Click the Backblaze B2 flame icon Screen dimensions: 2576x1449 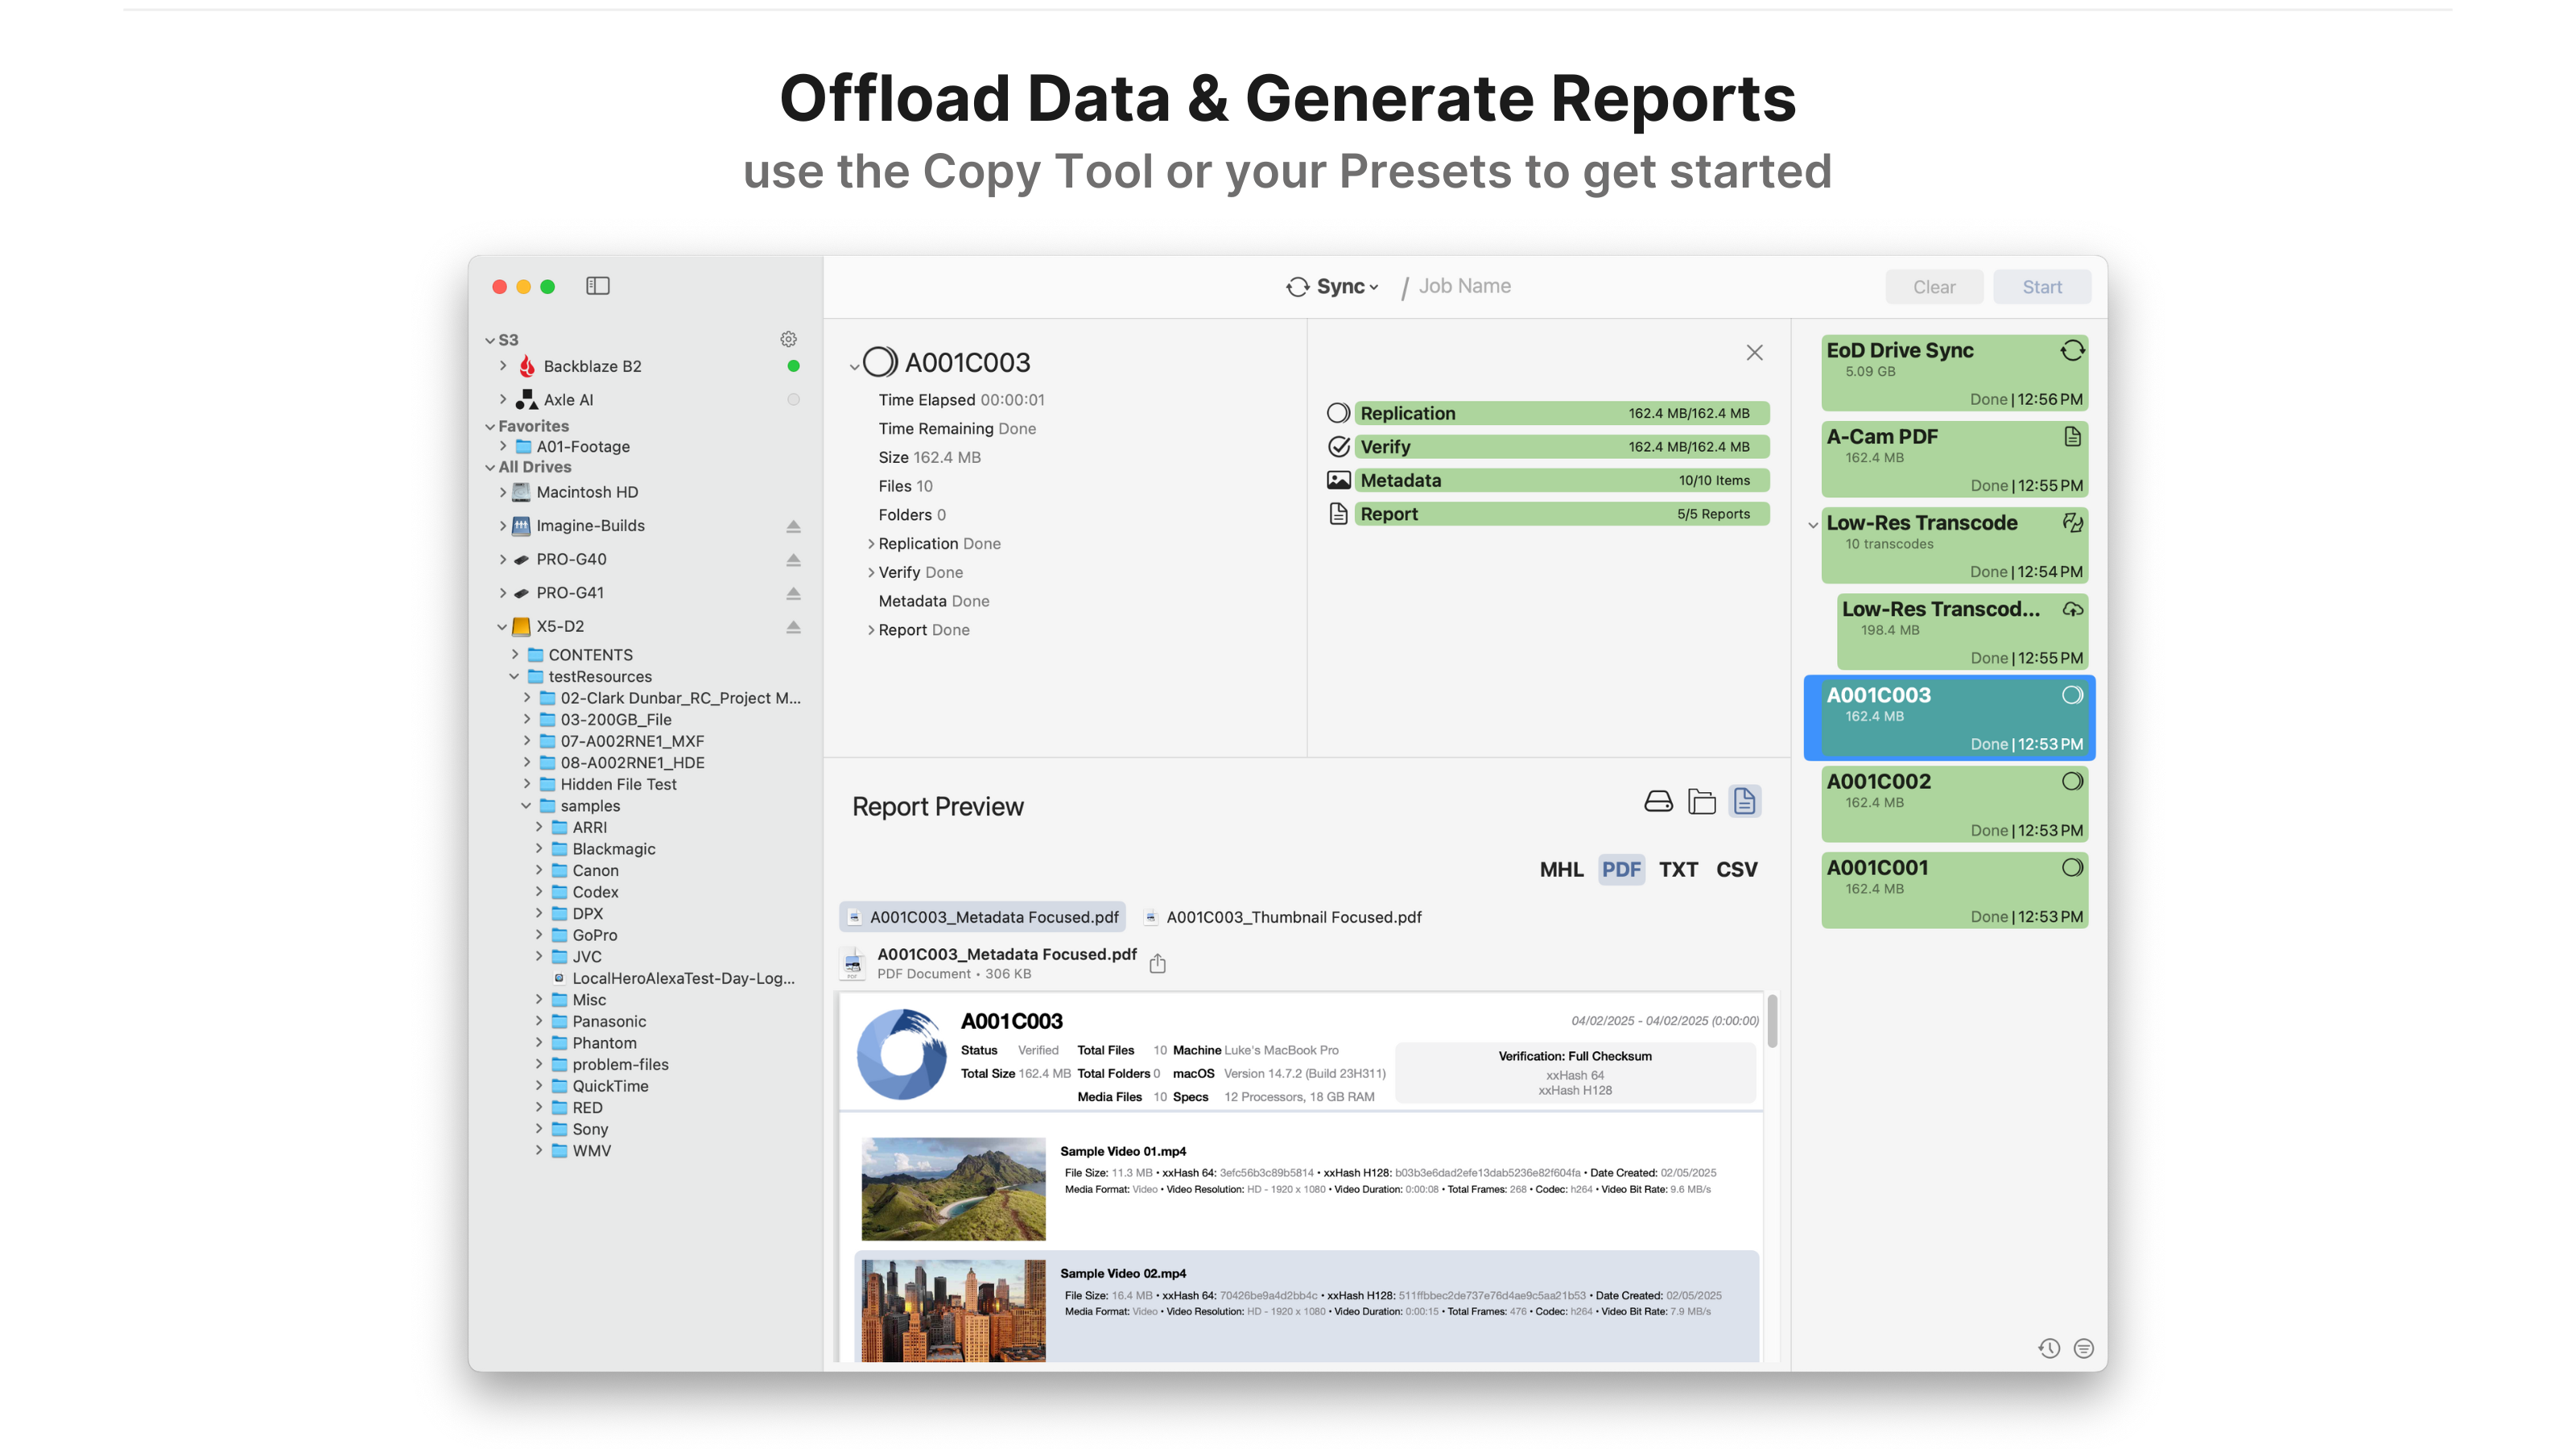tap(526, 366)
